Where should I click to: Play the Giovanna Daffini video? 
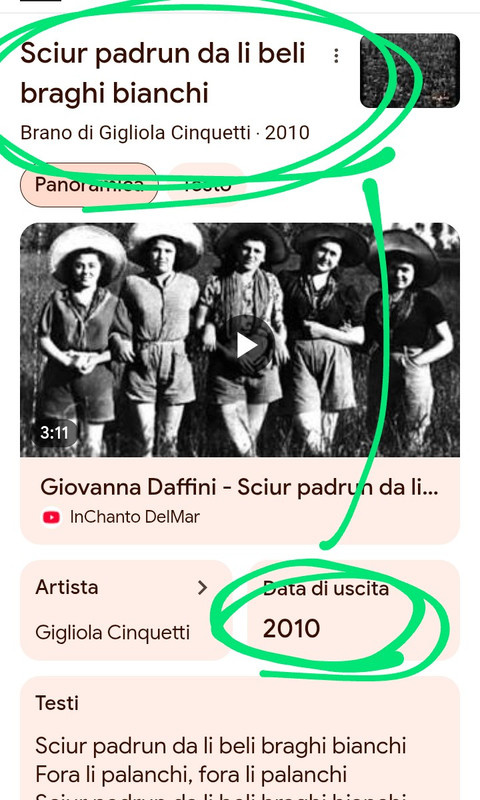tap(247, 346)
